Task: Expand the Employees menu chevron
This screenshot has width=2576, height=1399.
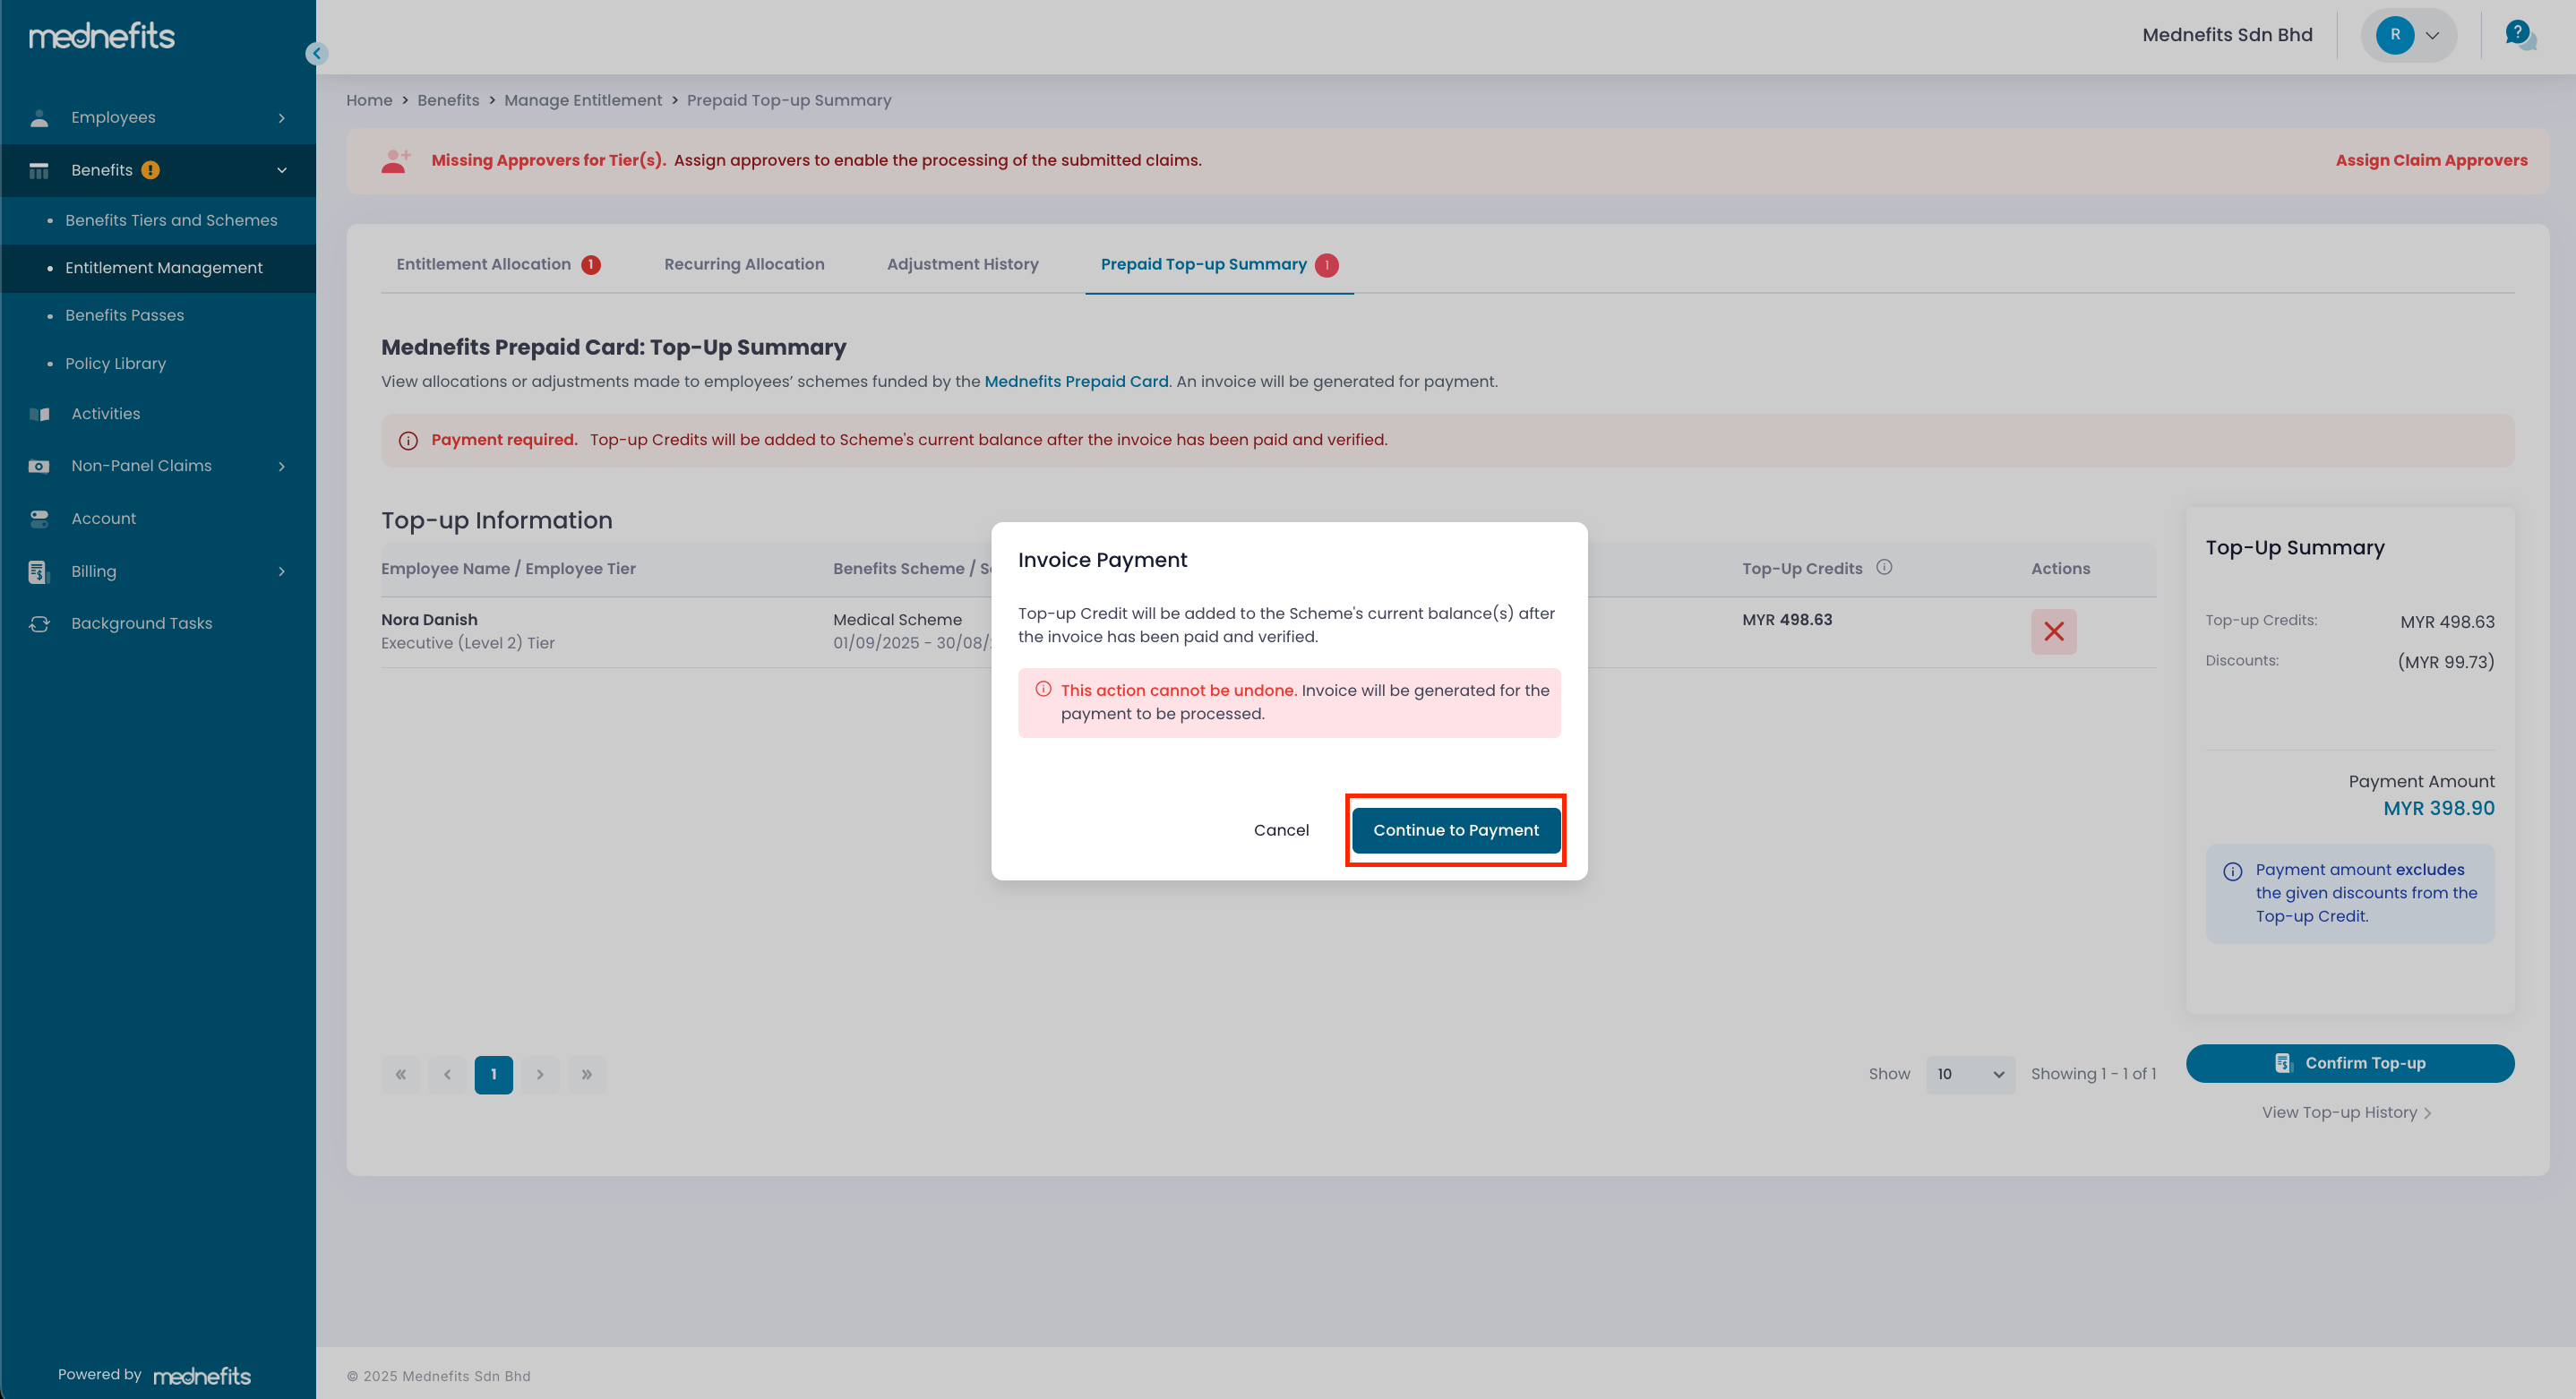Action: tap(282, 118)
